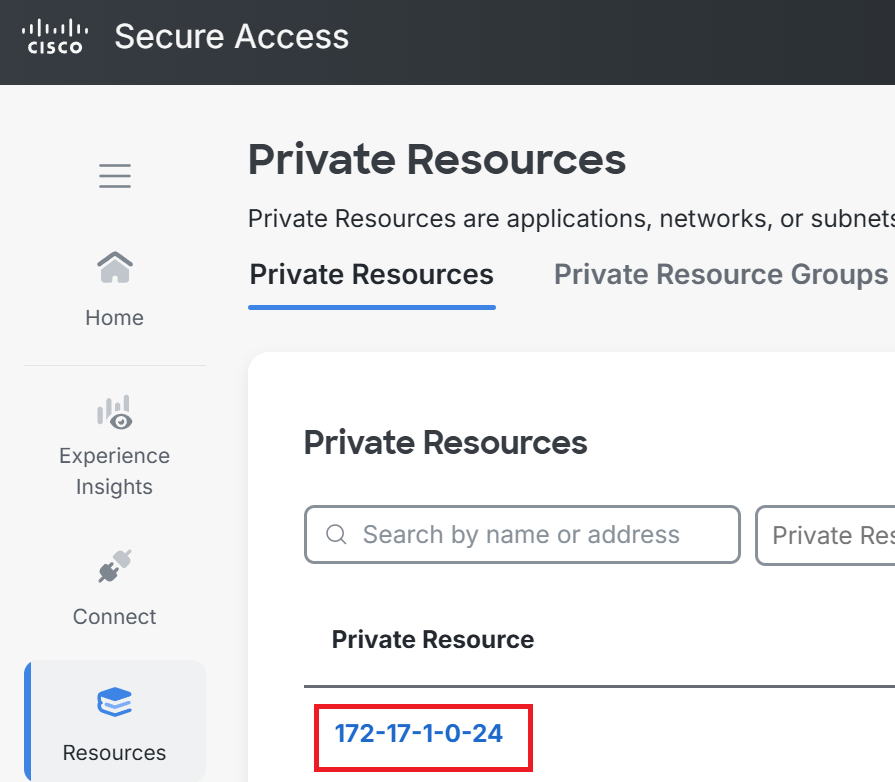Go to Home via its text label
This screenshot has height=782, width=895.
click(x=114, y=317)
